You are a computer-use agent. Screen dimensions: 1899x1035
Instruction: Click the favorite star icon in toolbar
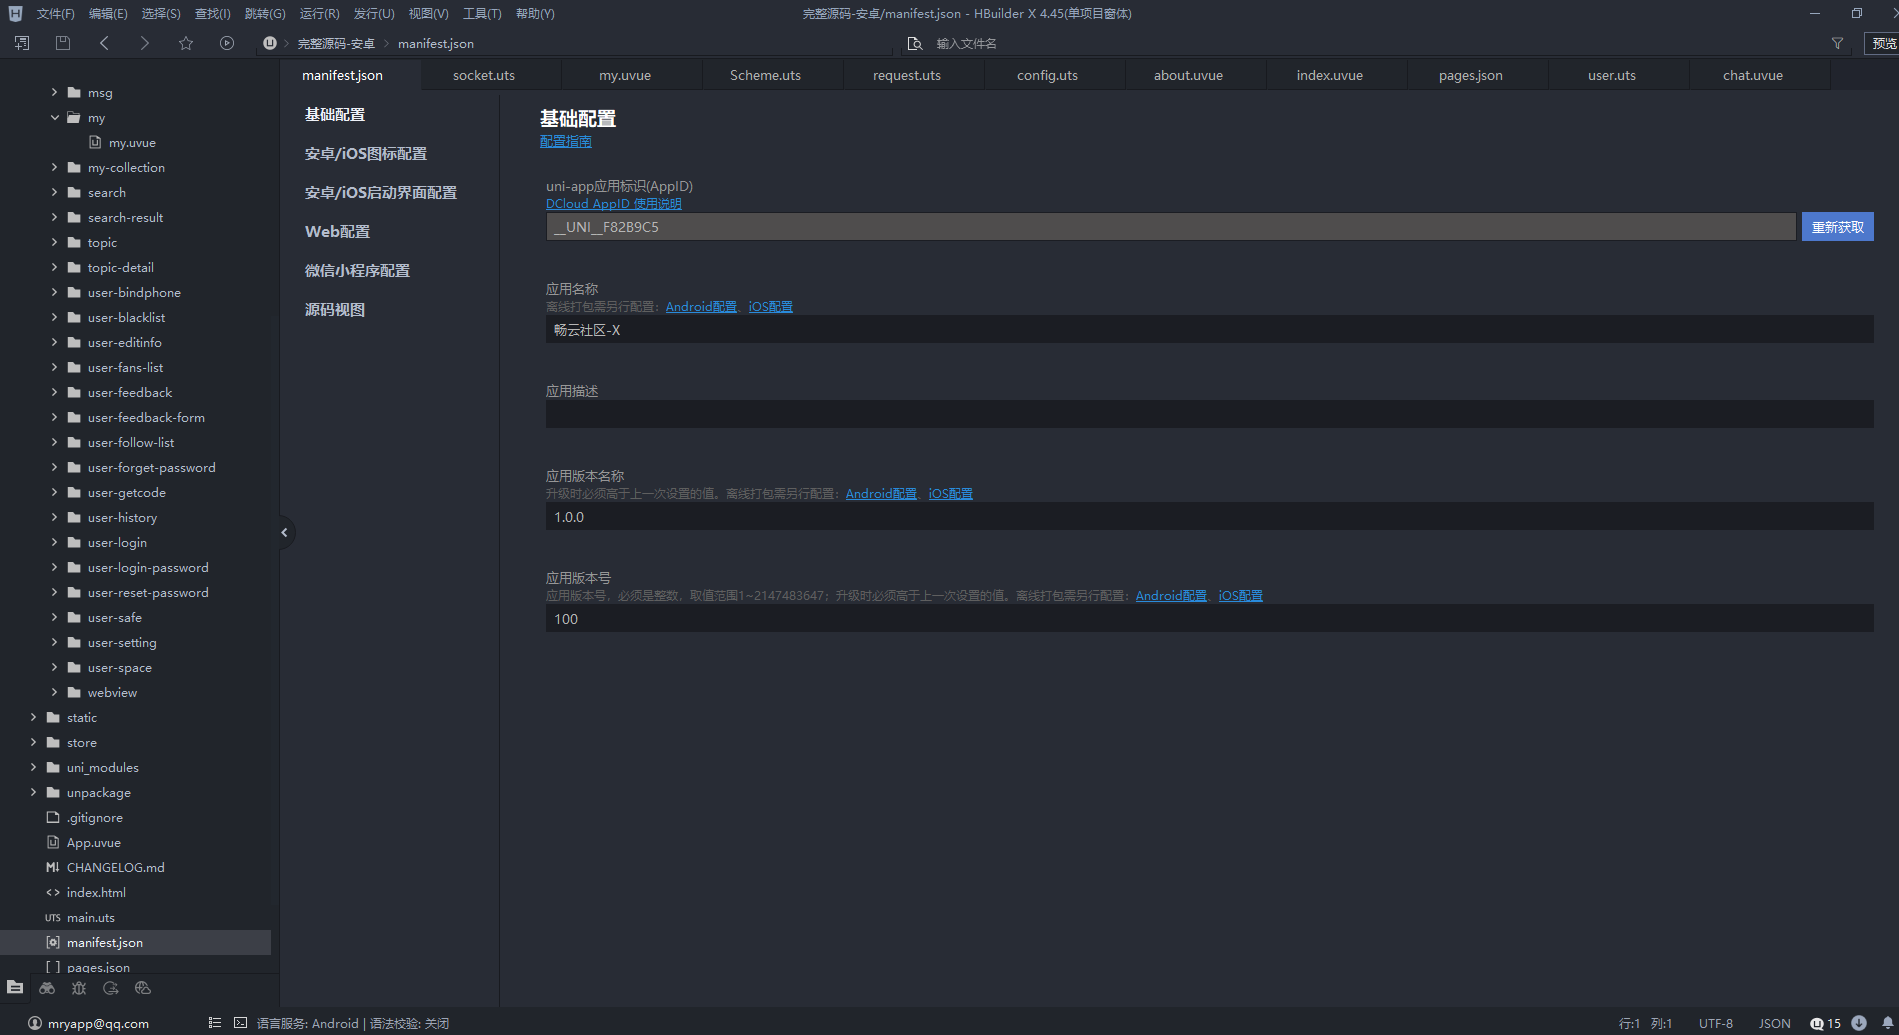point(186,43)
